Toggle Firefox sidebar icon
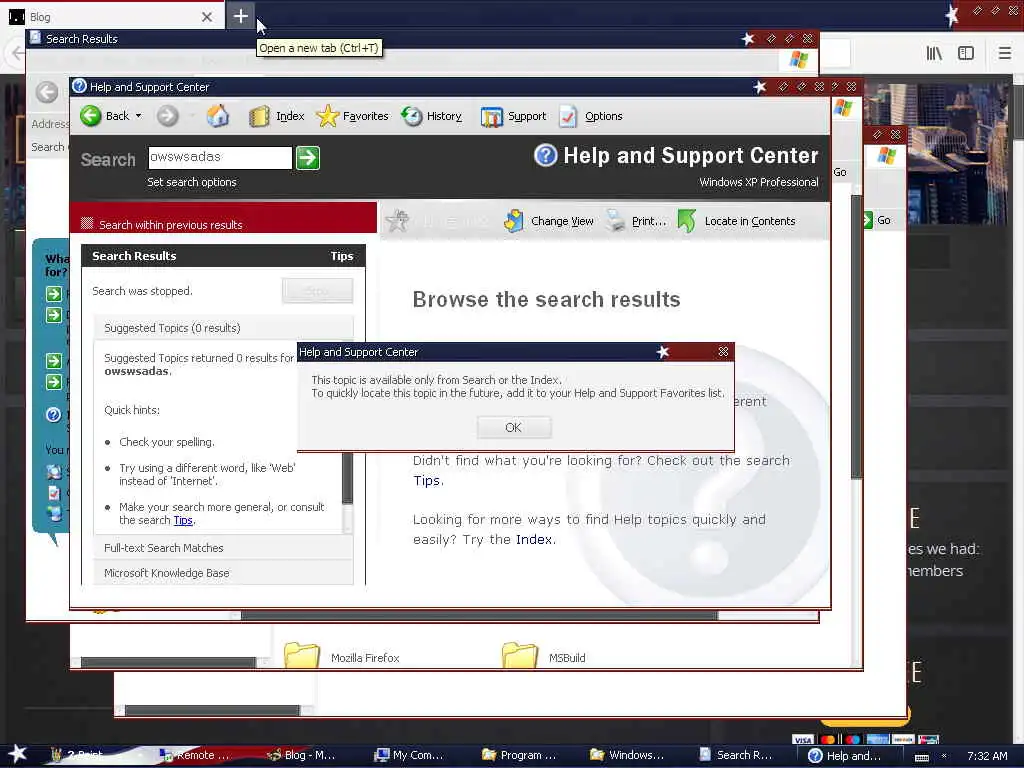The width and height of the screenshot is (1024, 768). pos(966,54)
